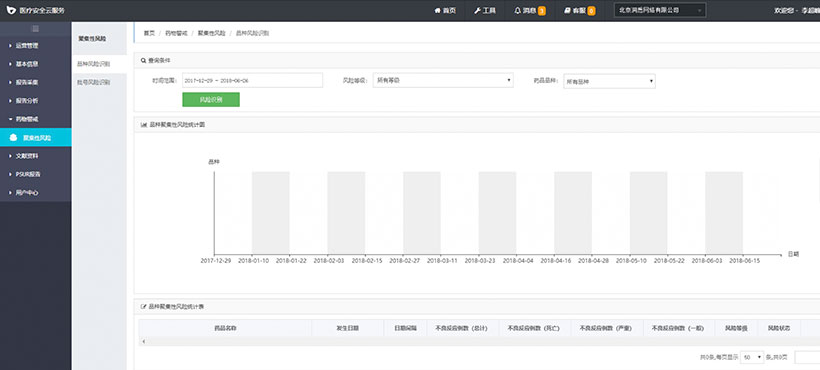
Task: Click the home icon in top navigation
Action: click(437, 10)
